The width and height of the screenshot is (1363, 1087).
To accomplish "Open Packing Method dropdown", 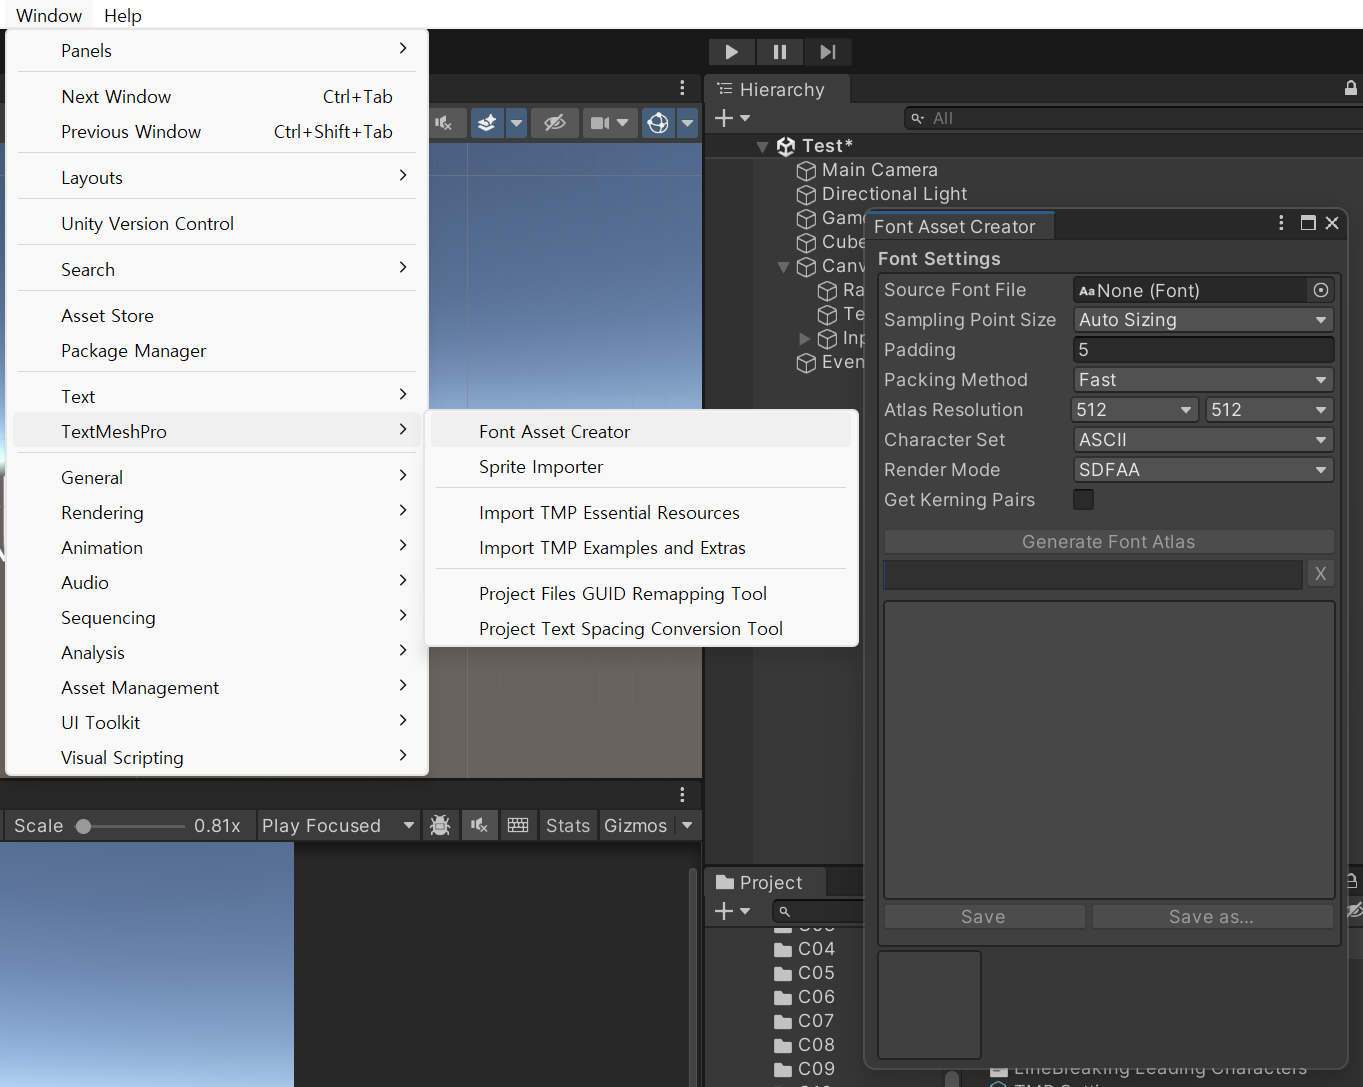I will pyautogui.click(x=1204, y=380).
